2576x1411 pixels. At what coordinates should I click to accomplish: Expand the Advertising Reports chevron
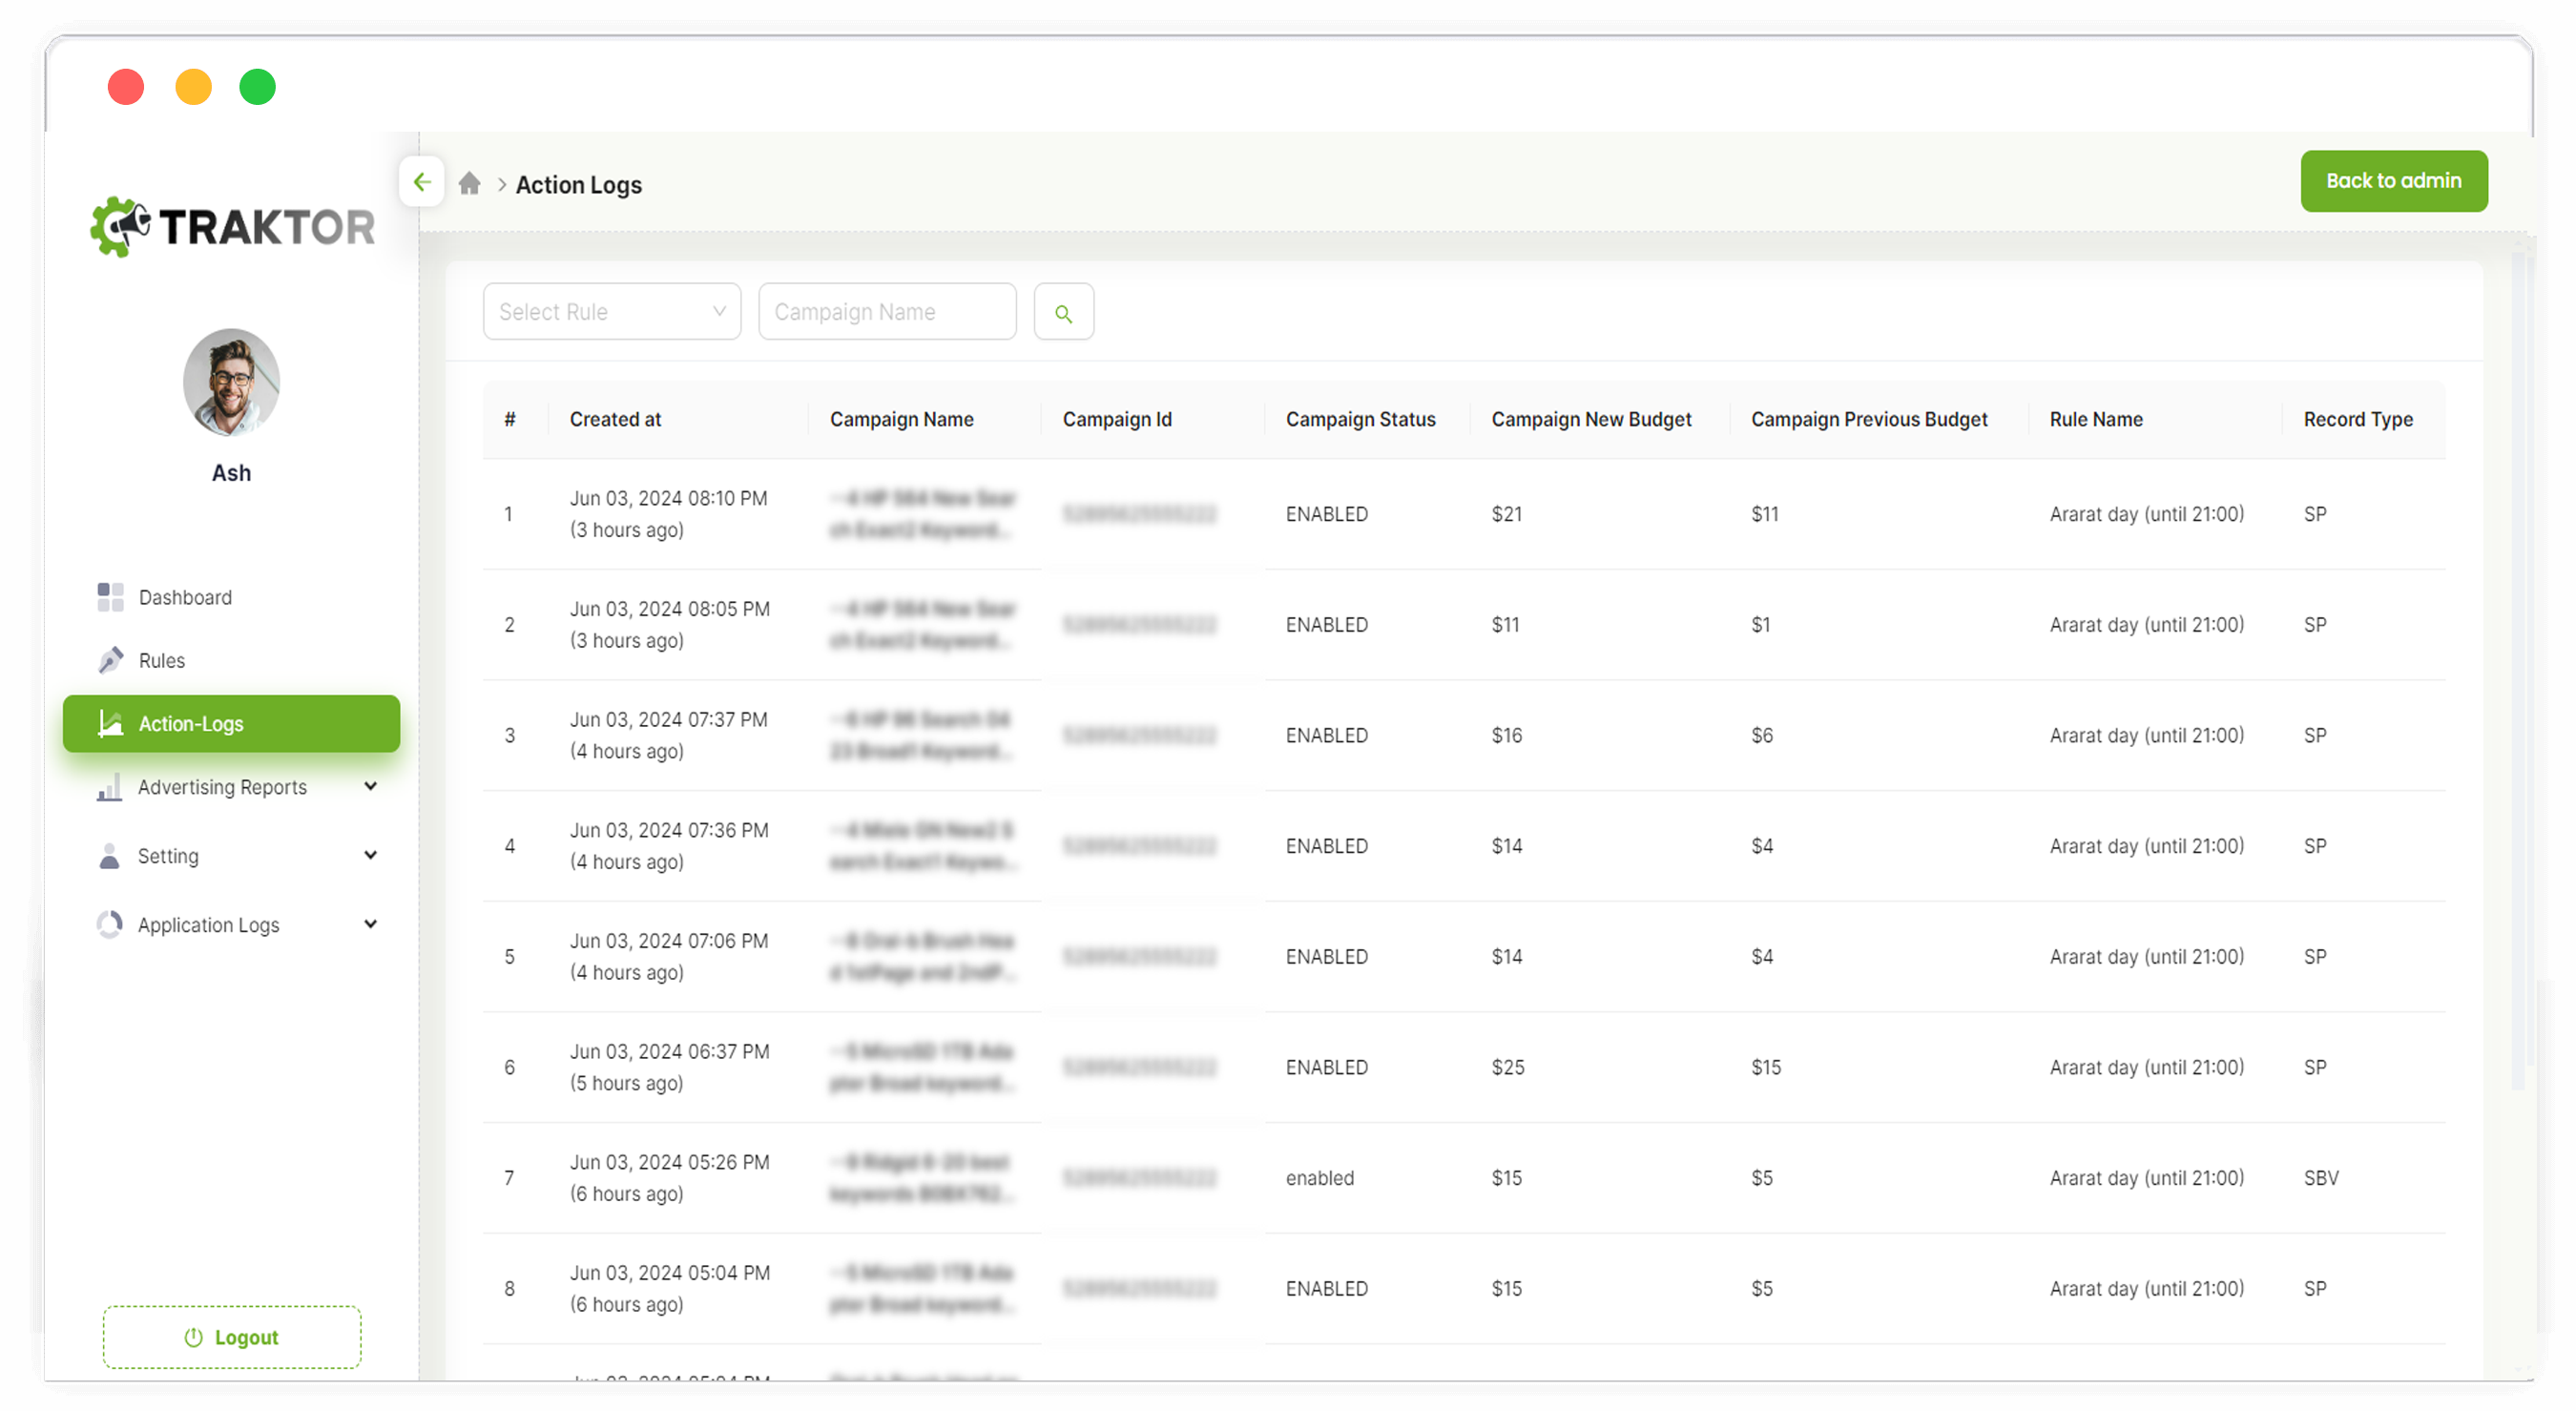click(371, 787)
